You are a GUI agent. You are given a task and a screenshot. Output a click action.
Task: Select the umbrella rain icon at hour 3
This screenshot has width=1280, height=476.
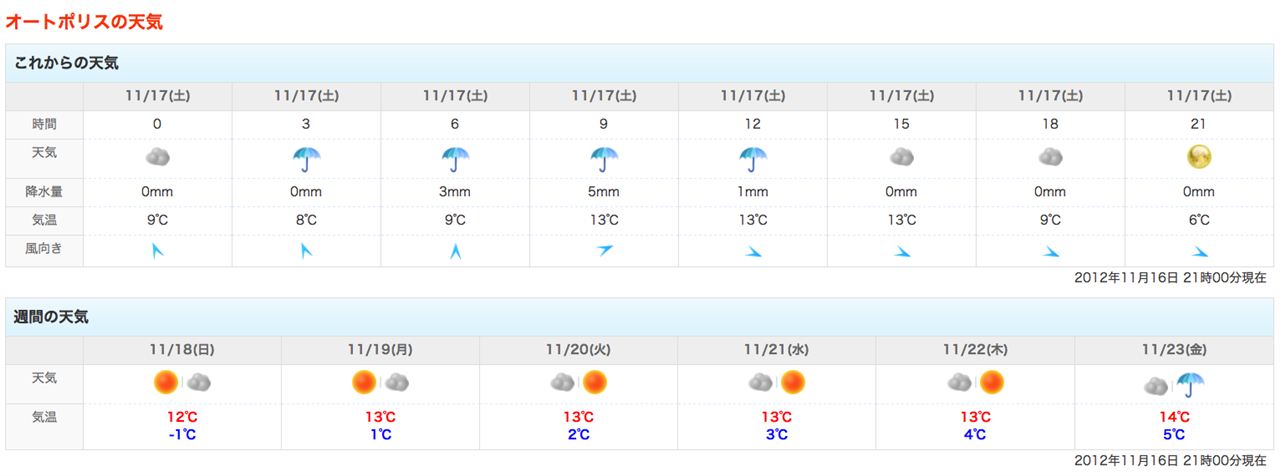point(306,159)
